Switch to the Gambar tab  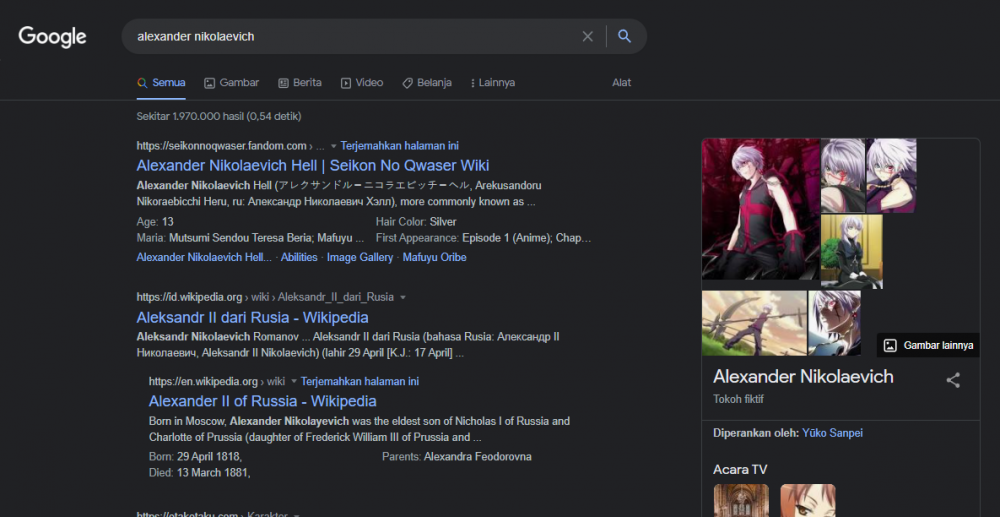232,83
